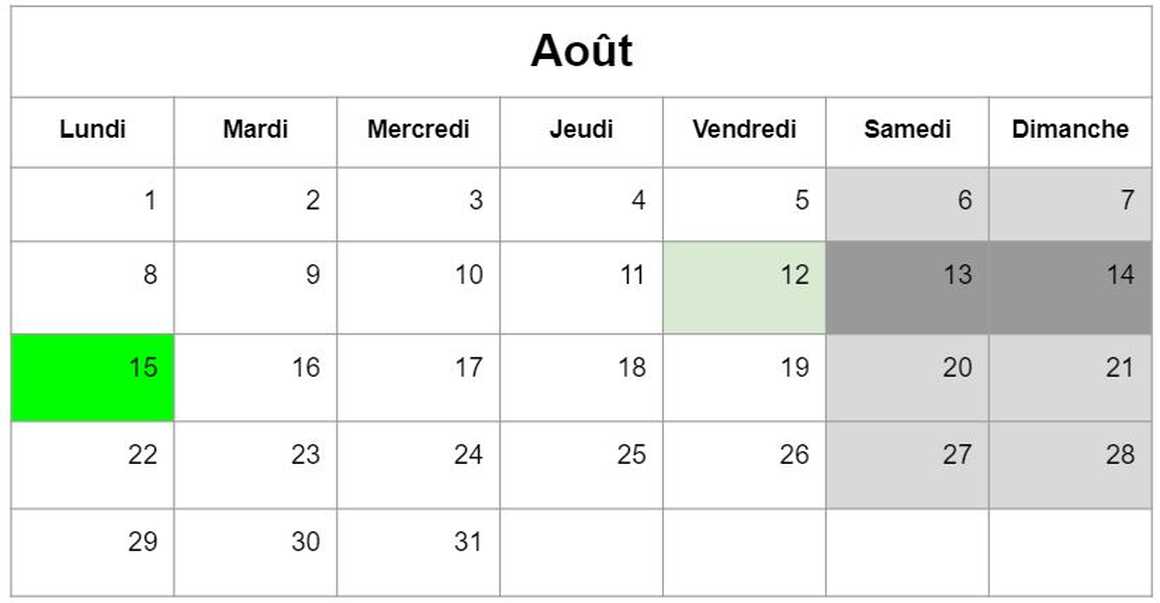Click the cell for August 31
Image resolution: width=1160 pixels, height=603 pixels.
pos(419,553)
